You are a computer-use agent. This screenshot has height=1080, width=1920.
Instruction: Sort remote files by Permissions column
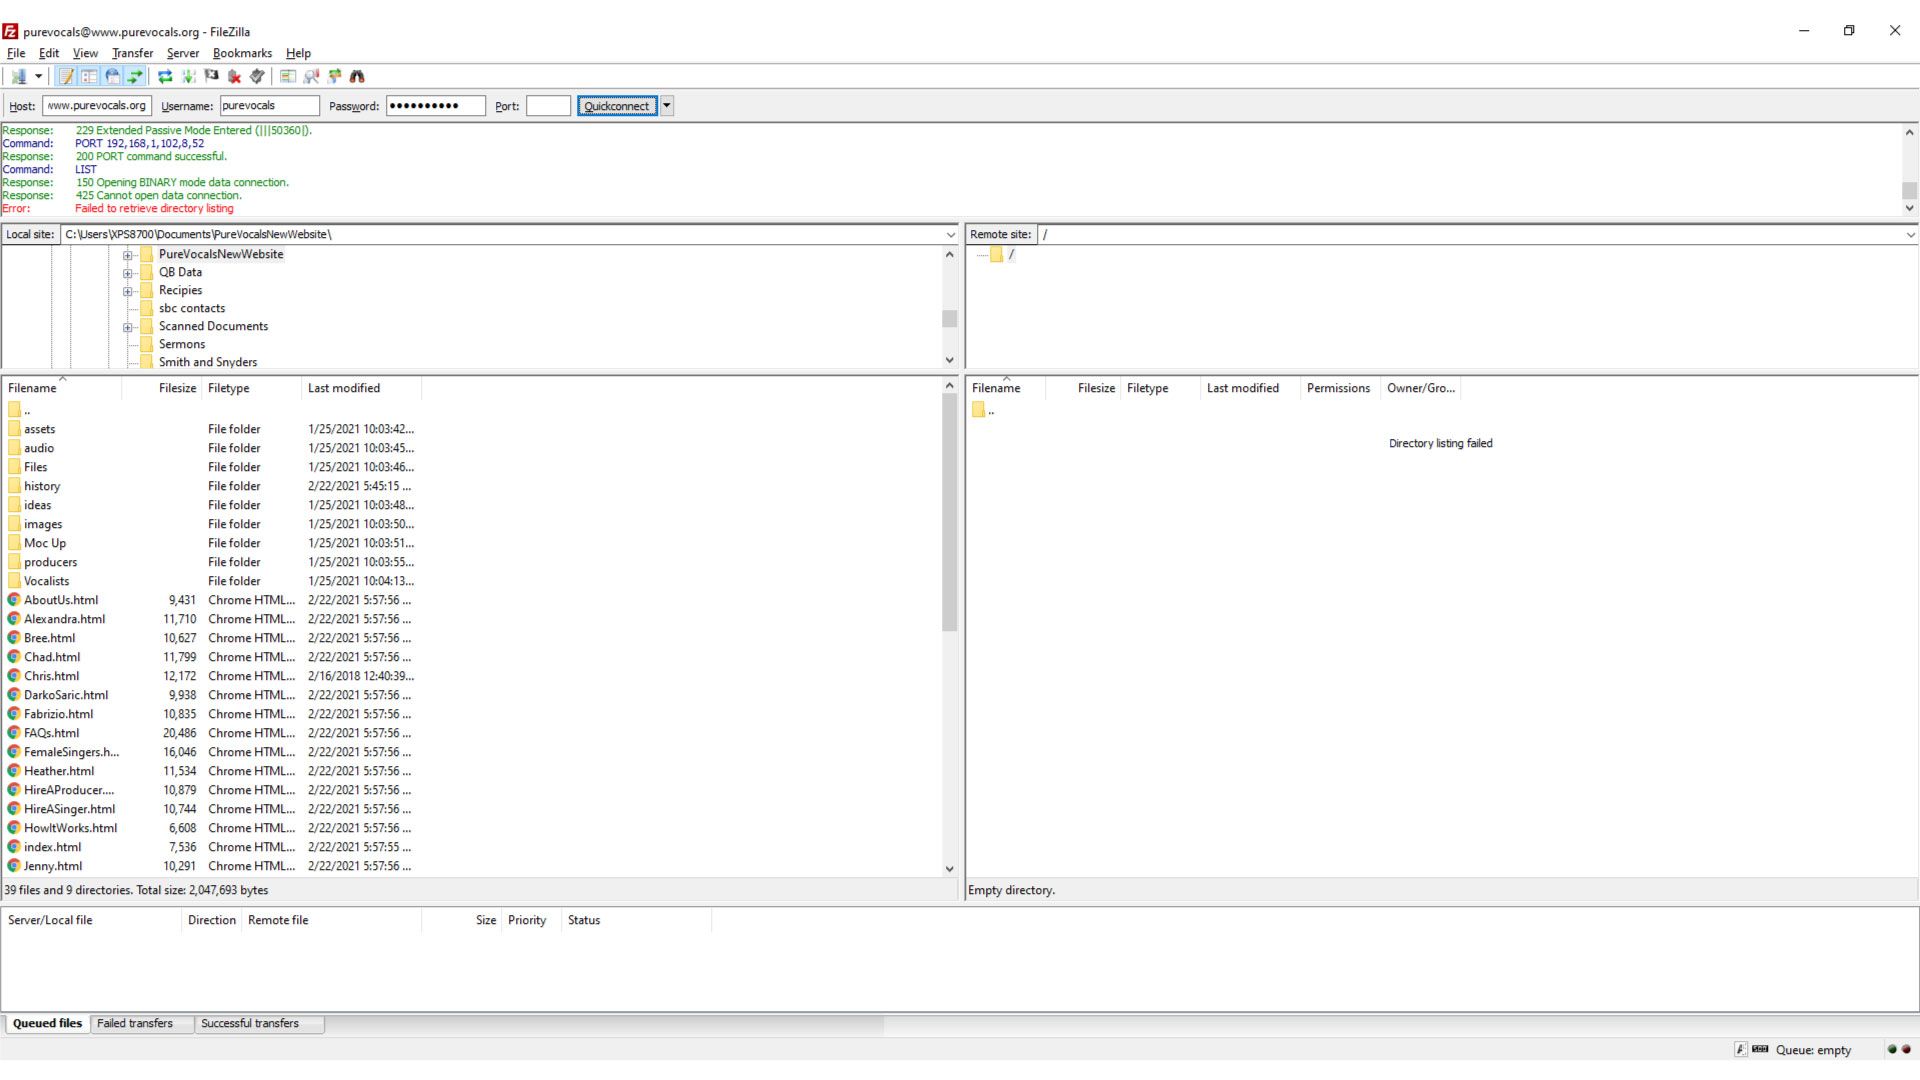tap(1338, 388)
